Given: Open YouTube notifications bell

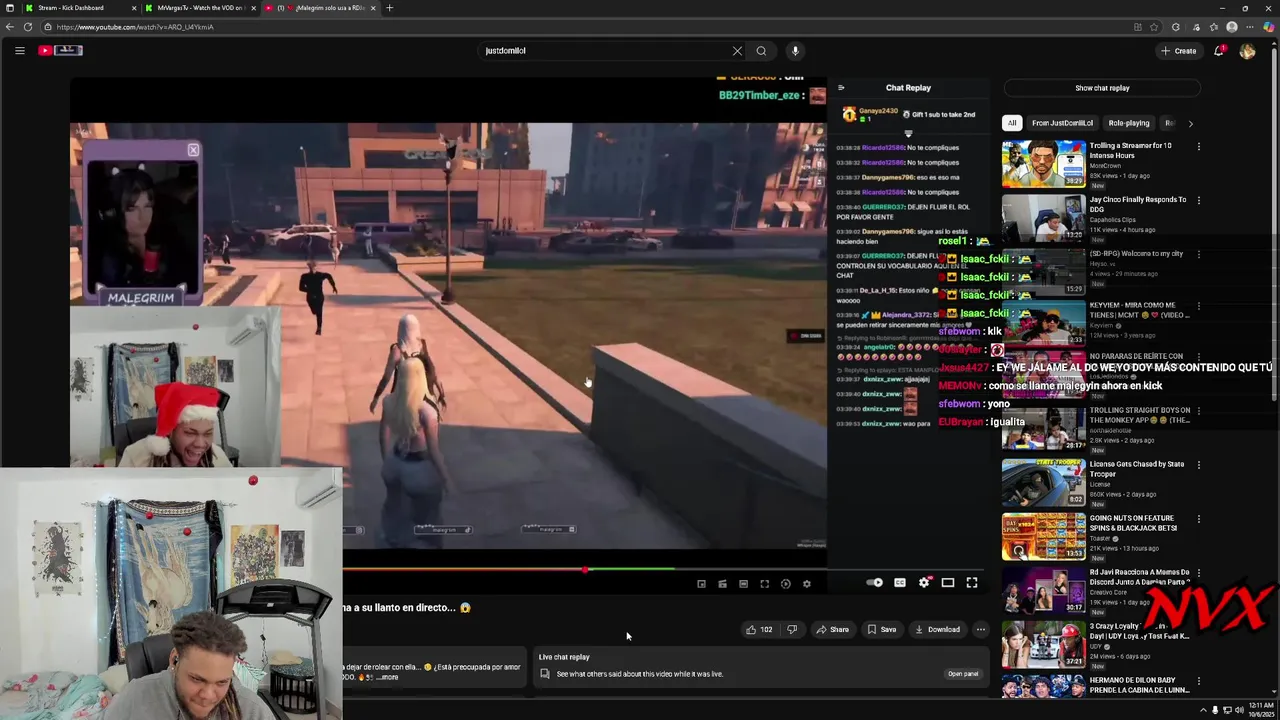Looking at the screenshot, I should 1218,51.
